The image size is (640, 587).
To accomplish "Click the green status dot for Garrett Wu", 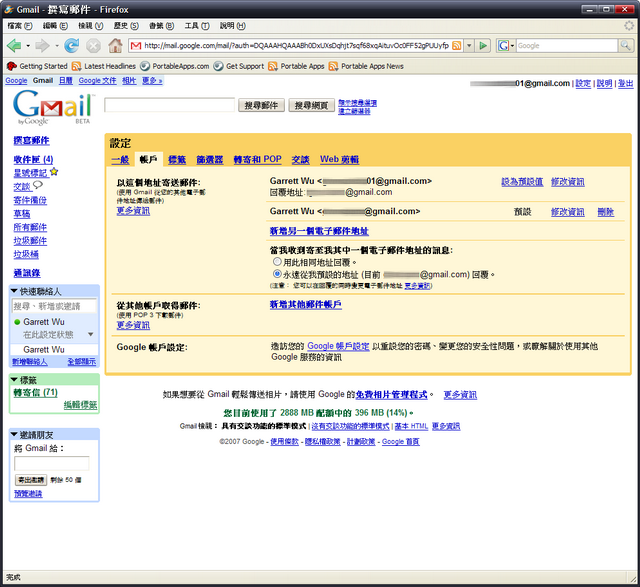I will pos(17,322).
